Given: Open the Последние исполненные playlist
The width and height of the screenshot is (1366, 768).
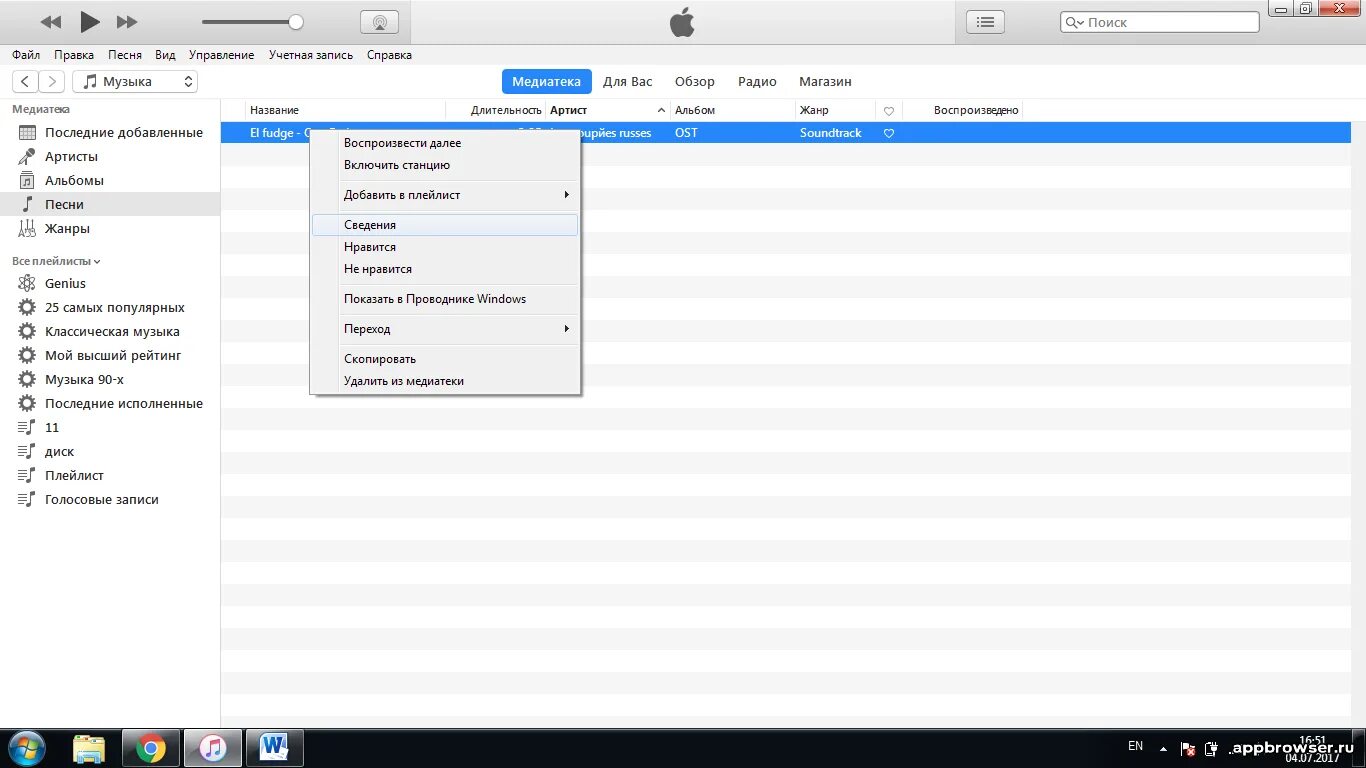Looking at the screenshot, I should tap(110, 403).
